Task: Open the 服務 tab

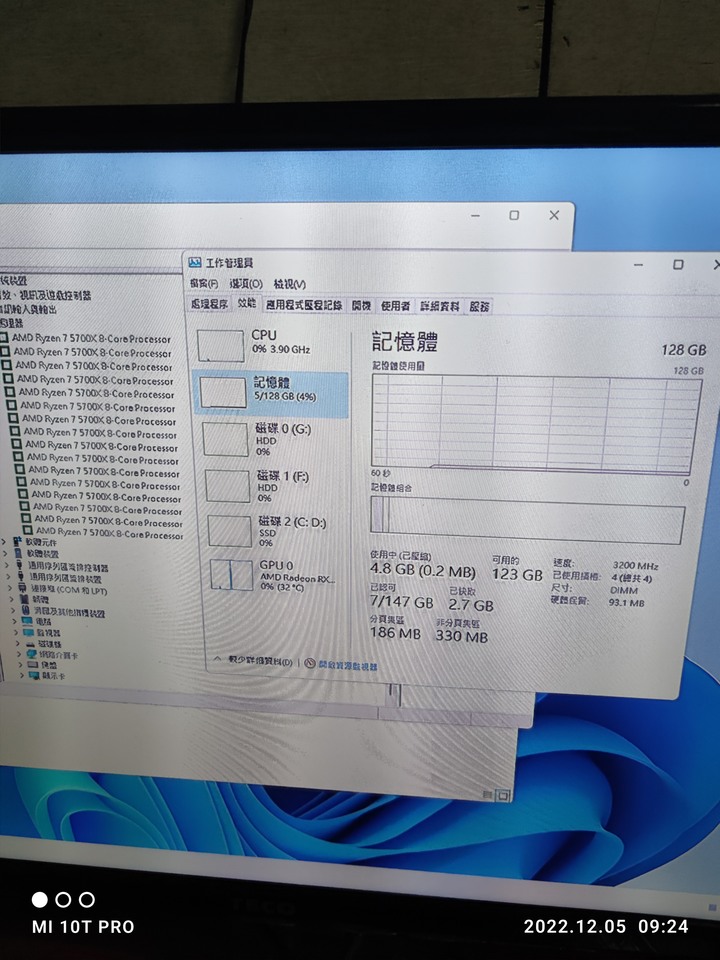Action: (479, 307)
